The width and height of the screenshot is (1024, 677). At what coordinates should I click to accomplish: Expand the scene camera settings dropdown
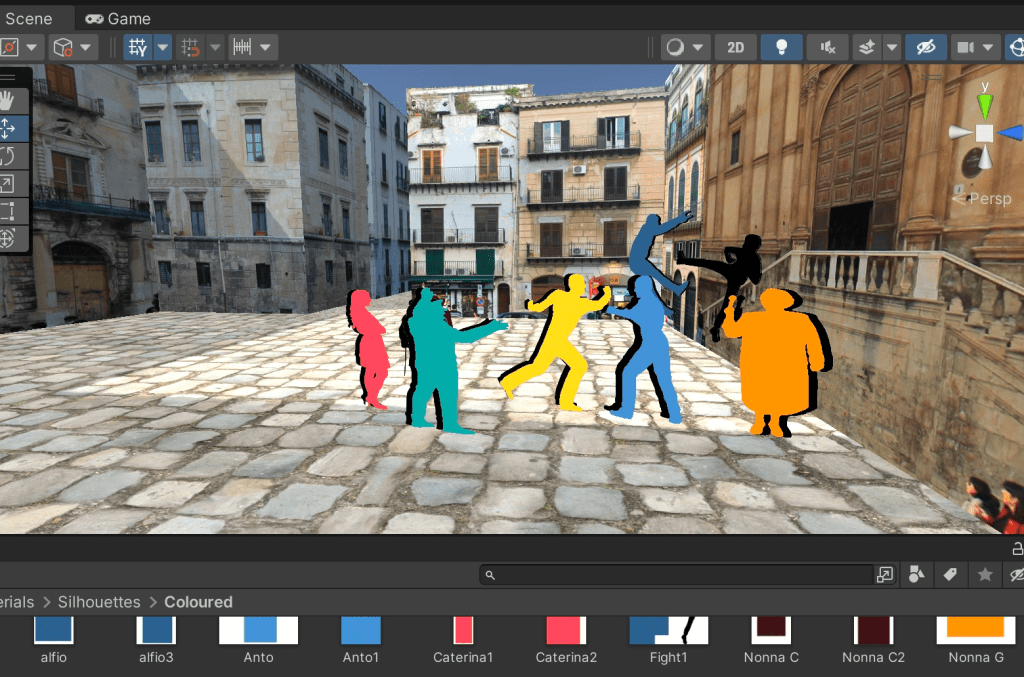988,47
